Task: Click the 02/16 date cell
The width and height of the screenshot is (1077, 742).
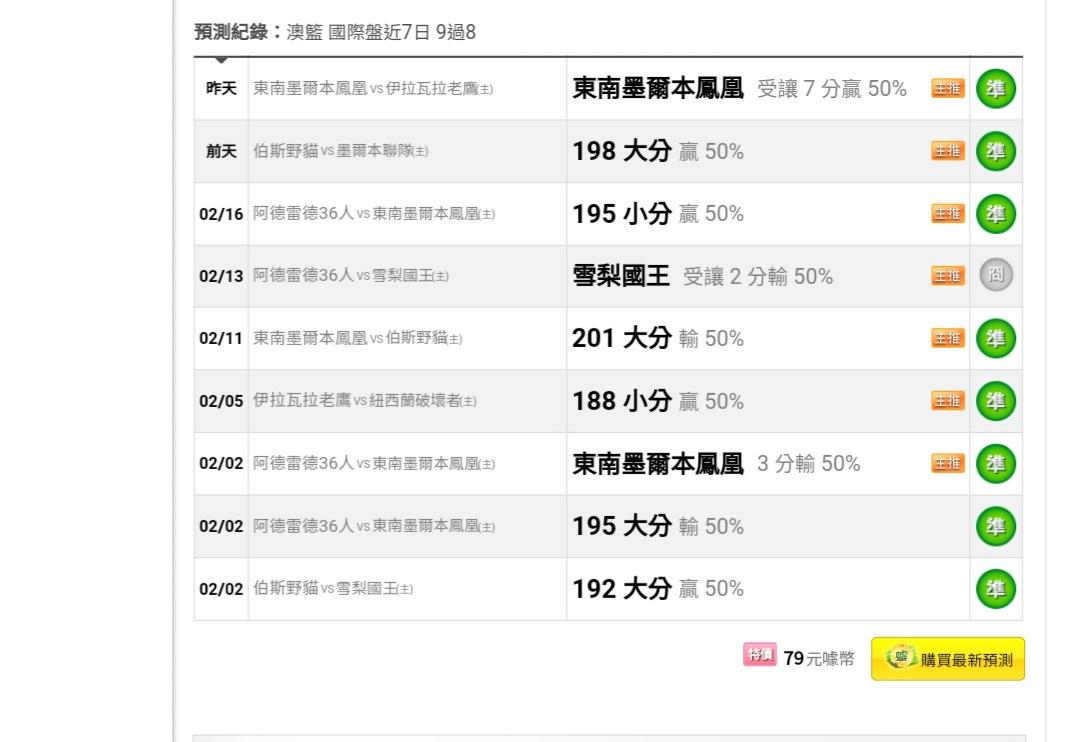Action: tap(221, 214)
